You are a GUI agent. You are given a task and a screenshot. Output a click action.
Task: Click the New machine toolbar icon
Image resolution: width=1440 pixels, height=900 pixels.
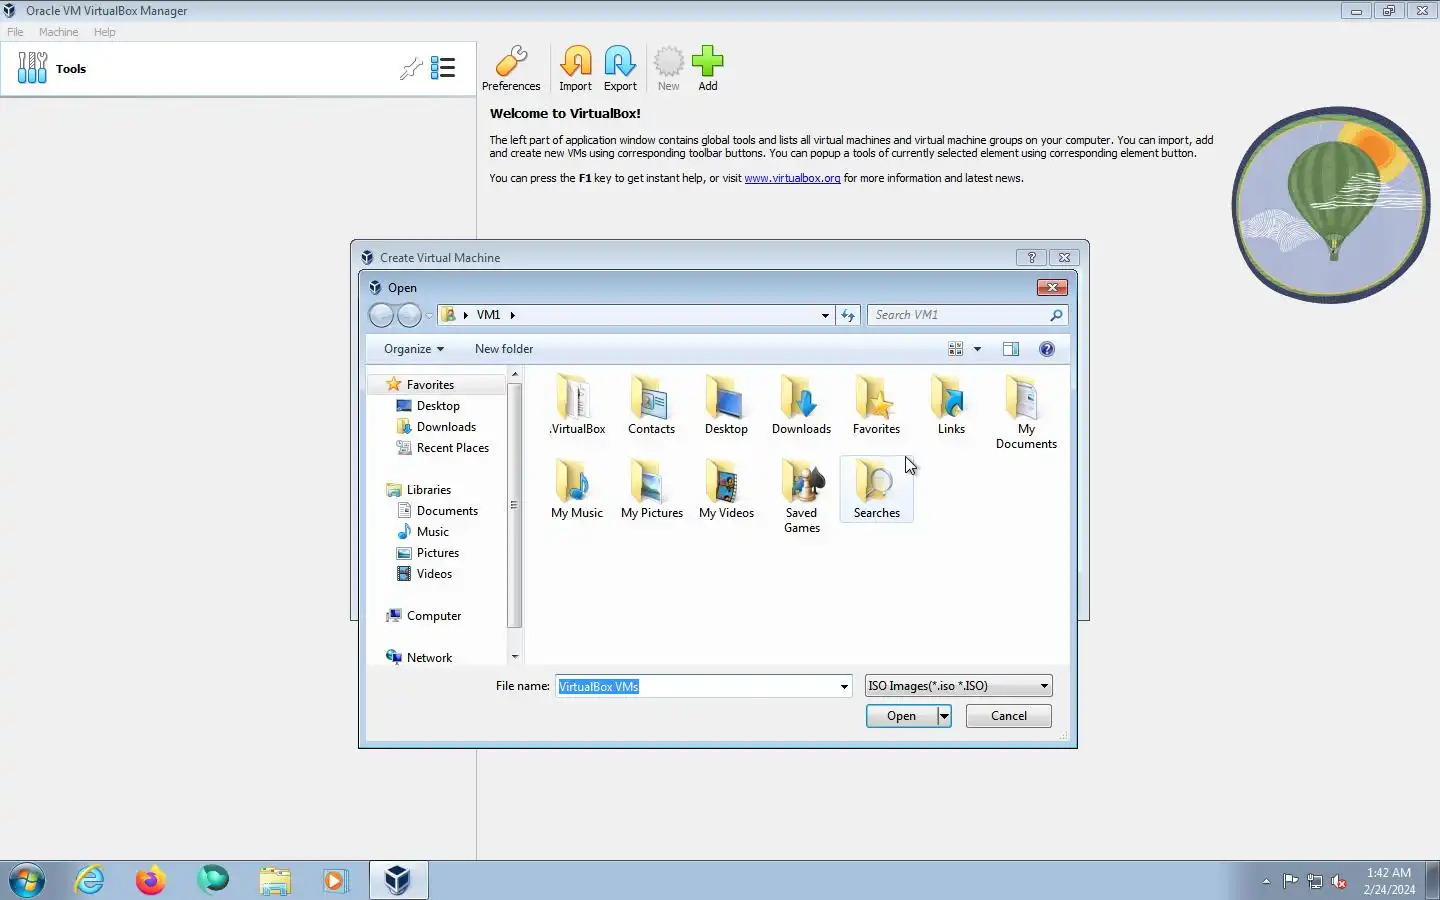click(x=668, y=68)
